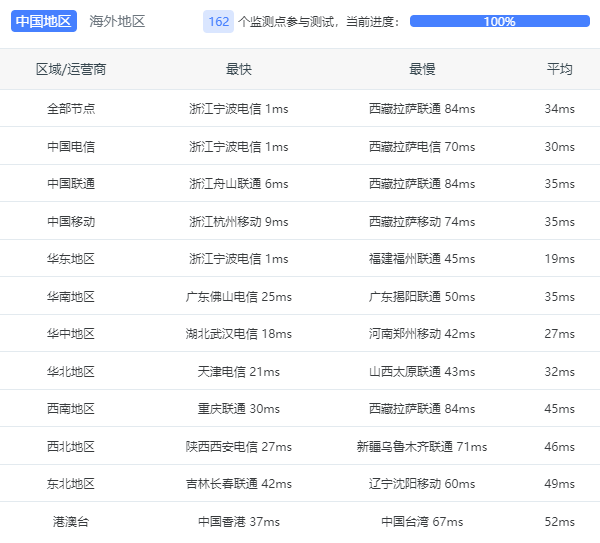
Task: Select the 西北地区 row label
Action: (x=71, y=447)
